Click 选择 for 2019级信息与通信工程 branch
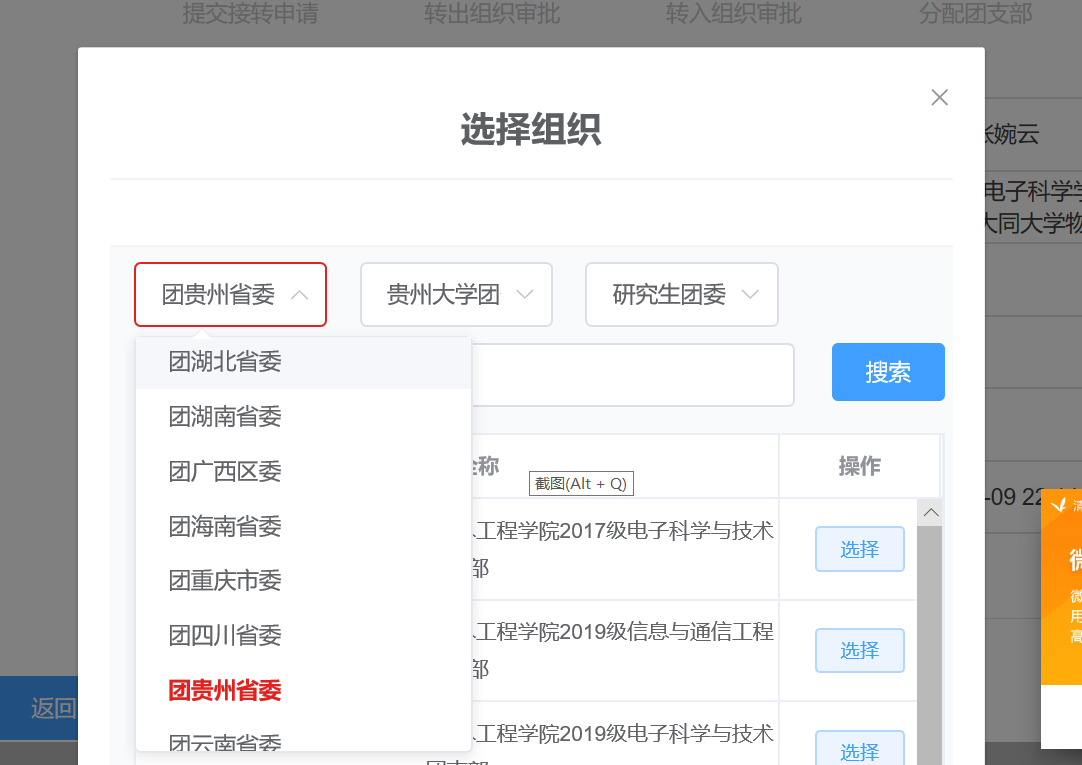The image size is (1082, 765). pyautogui.click(x=859, y=651)
